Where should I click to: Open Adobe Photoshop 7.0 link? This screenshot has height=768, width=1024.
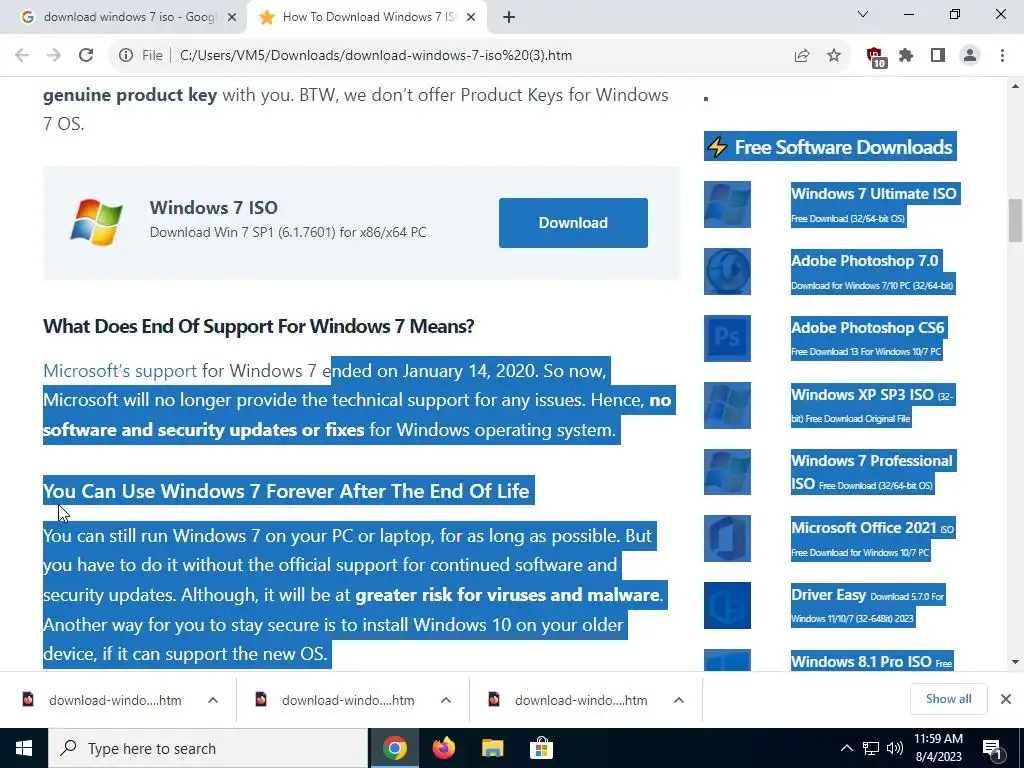[865, 261]
